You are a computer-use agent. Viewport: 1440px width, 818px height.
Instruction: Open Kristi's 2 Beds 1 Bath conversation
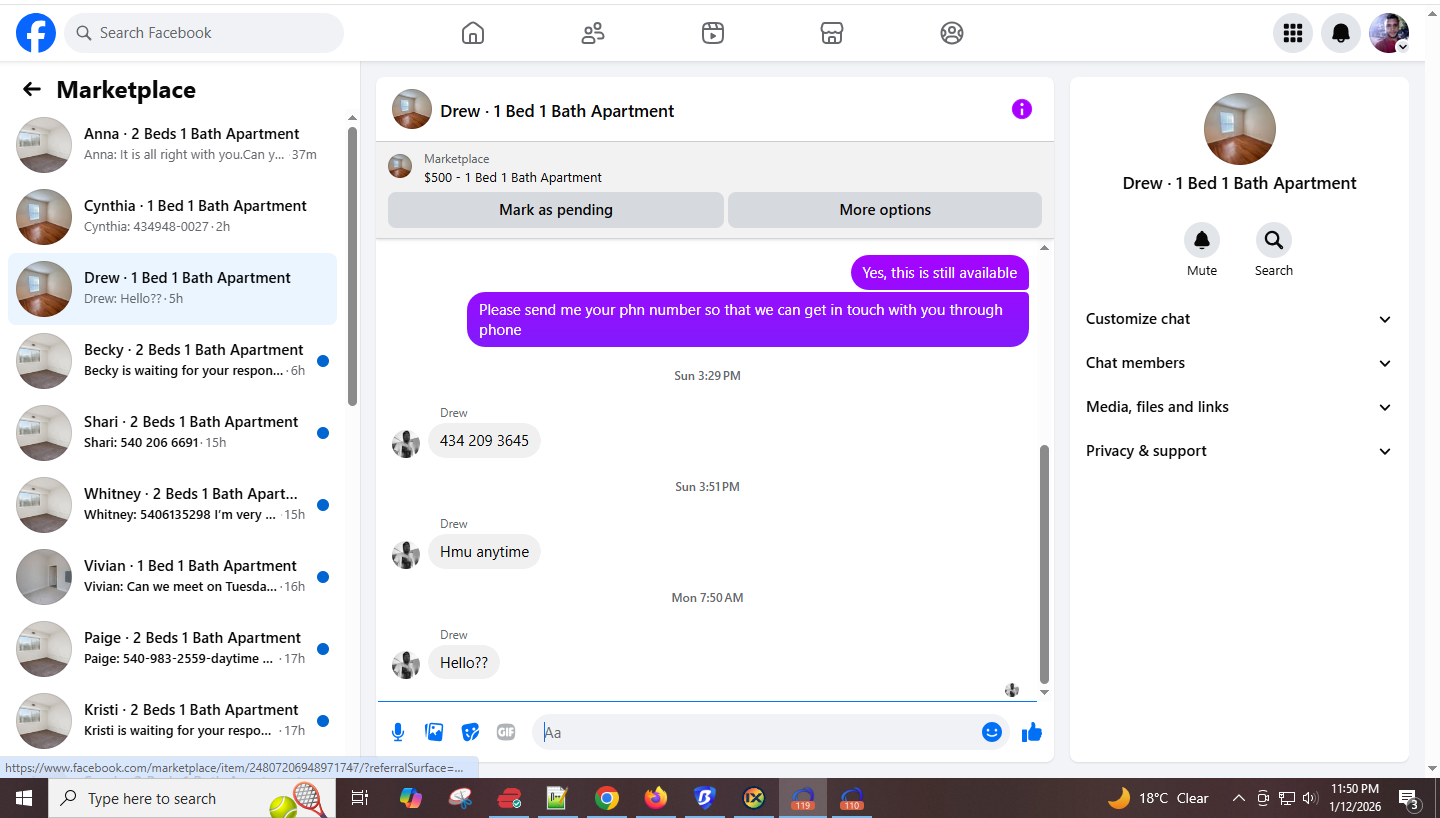click(172, 721)
